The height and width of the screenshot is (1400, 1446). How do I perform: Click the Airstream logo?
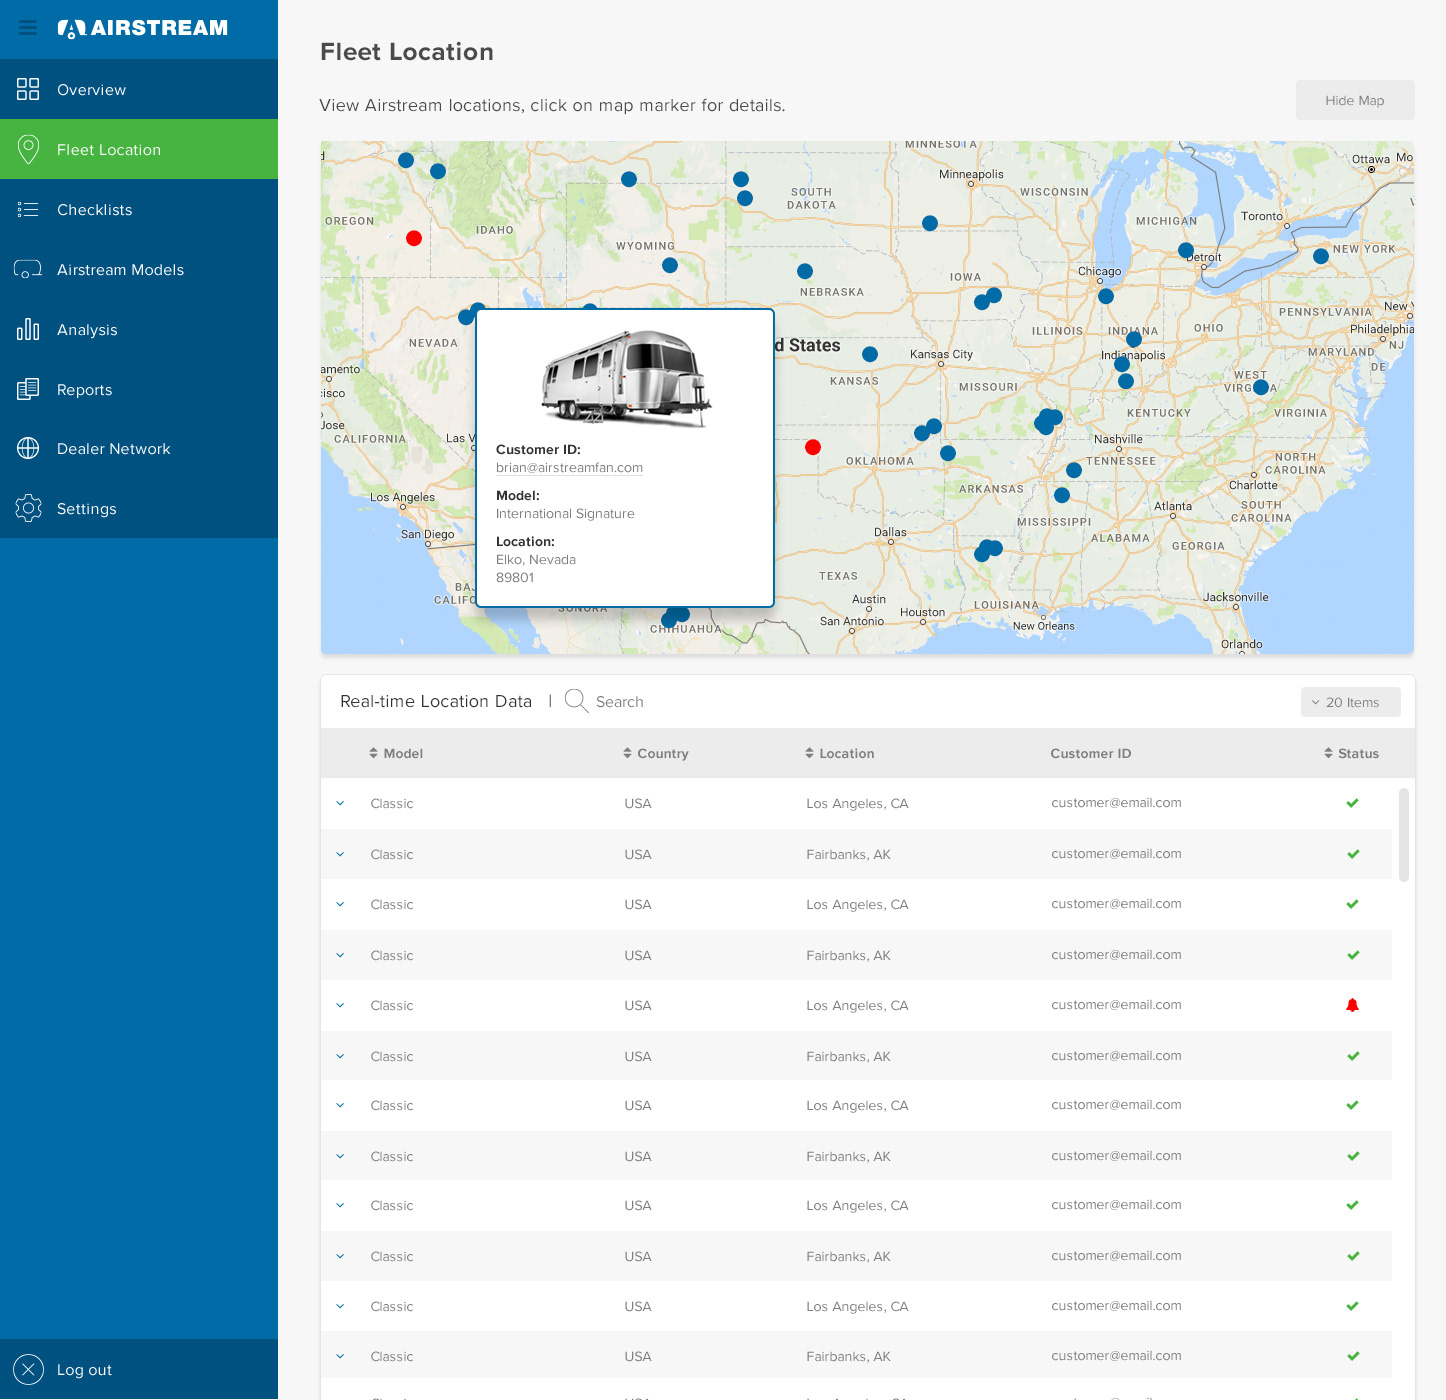(143, 28)
